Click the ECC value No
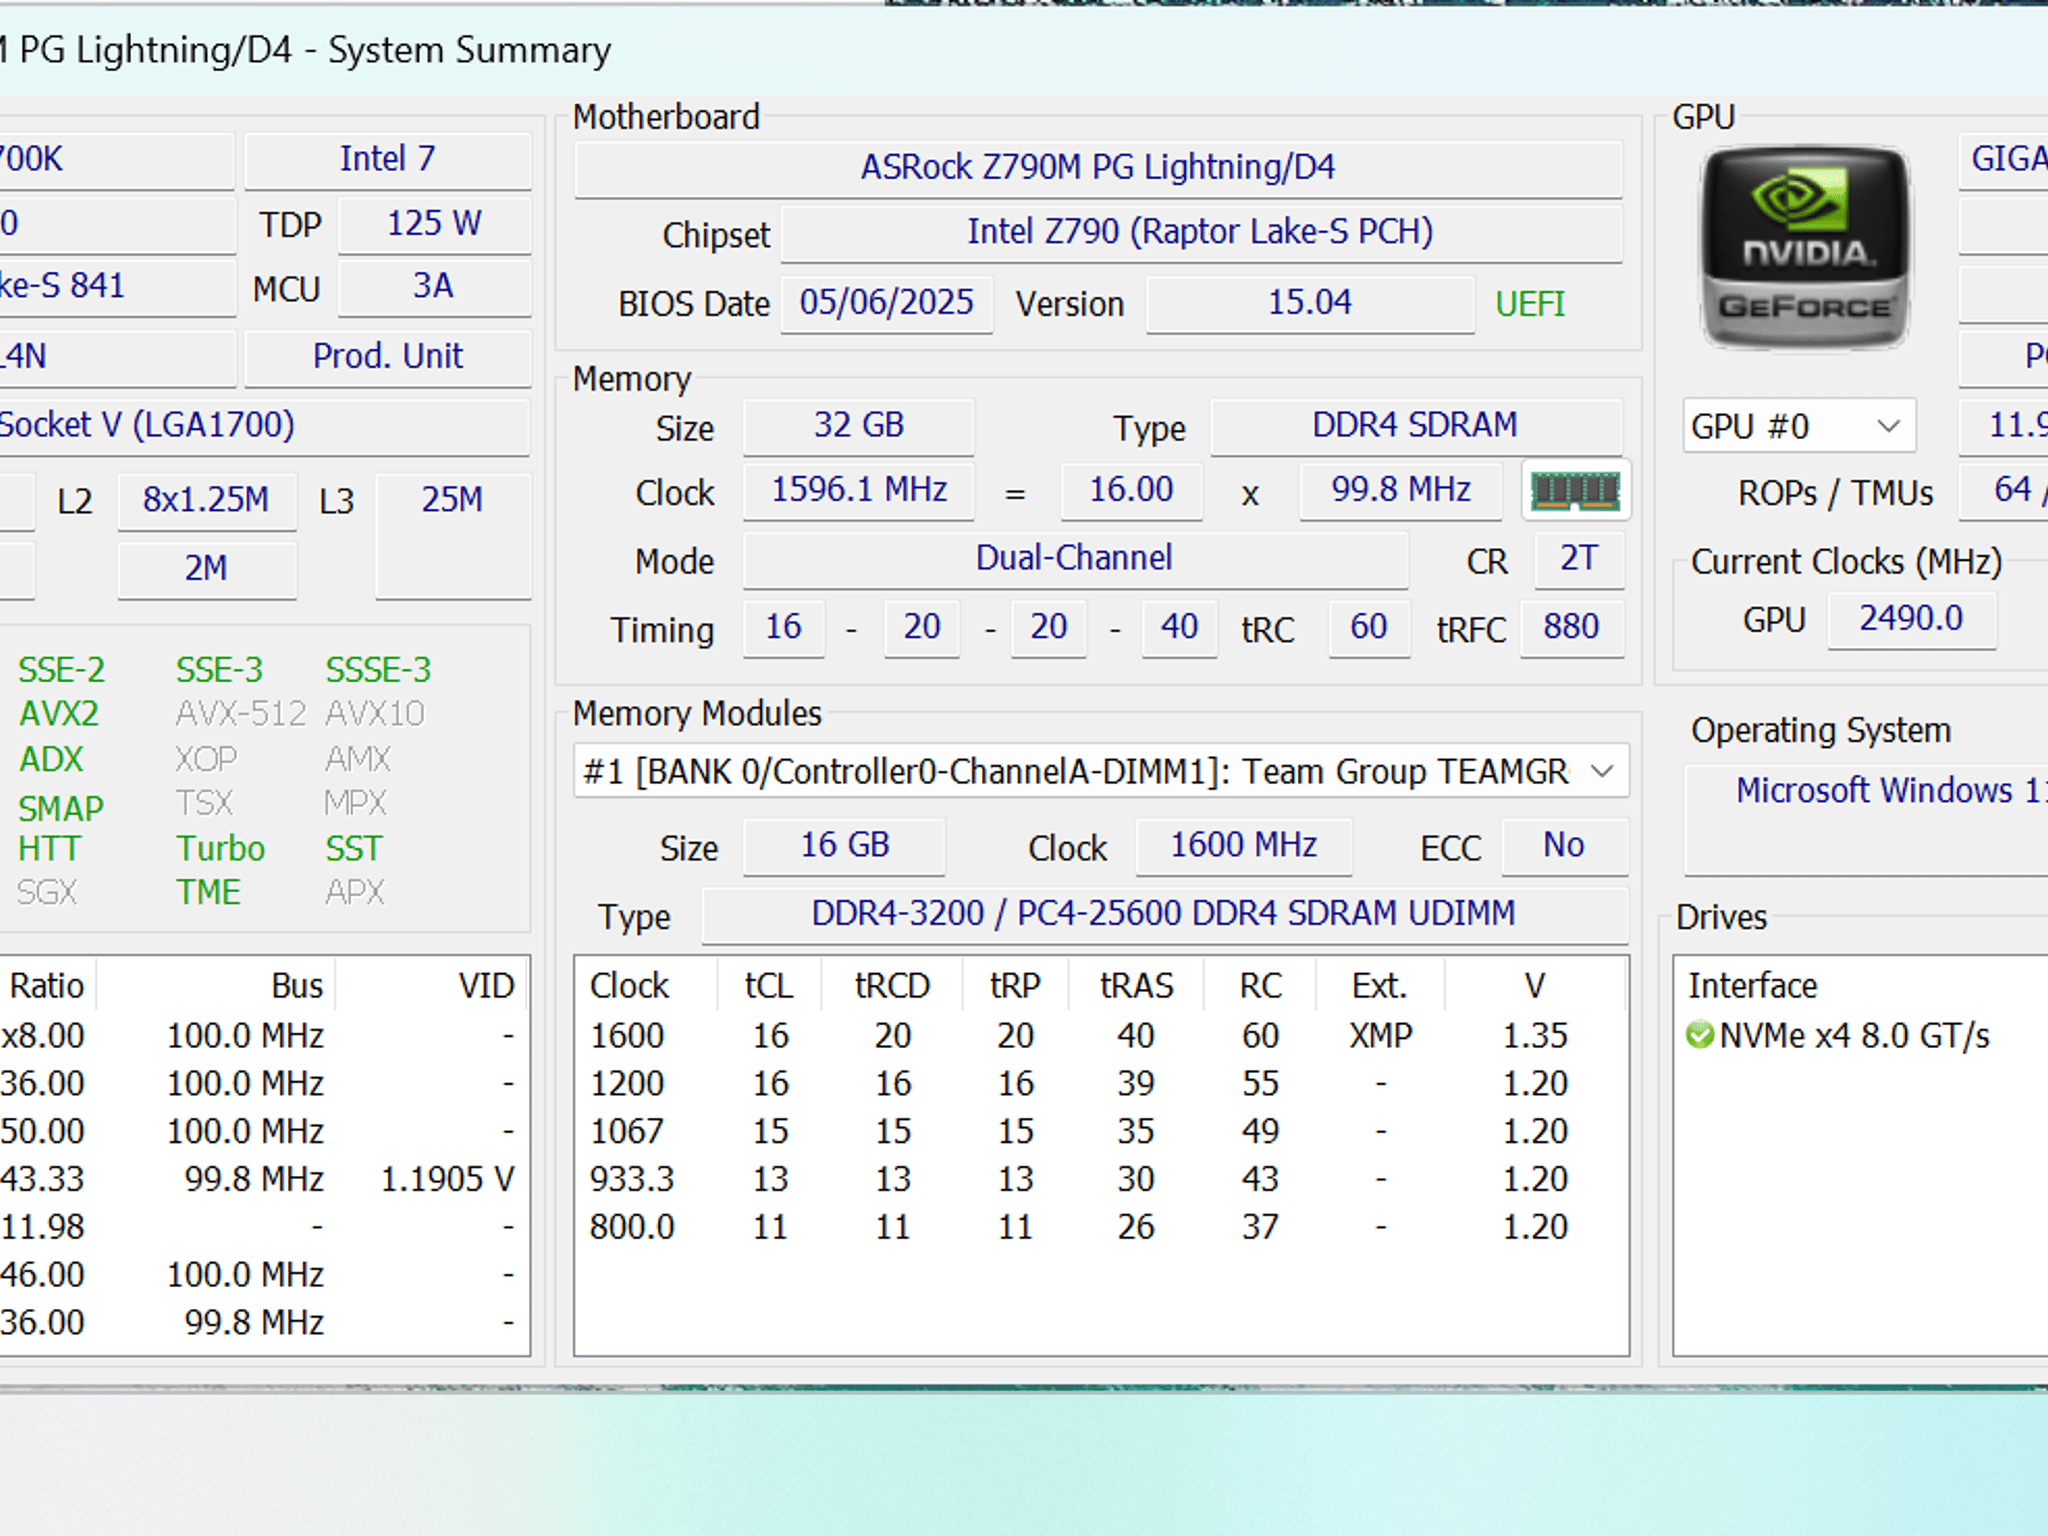 coord(1564,846)
